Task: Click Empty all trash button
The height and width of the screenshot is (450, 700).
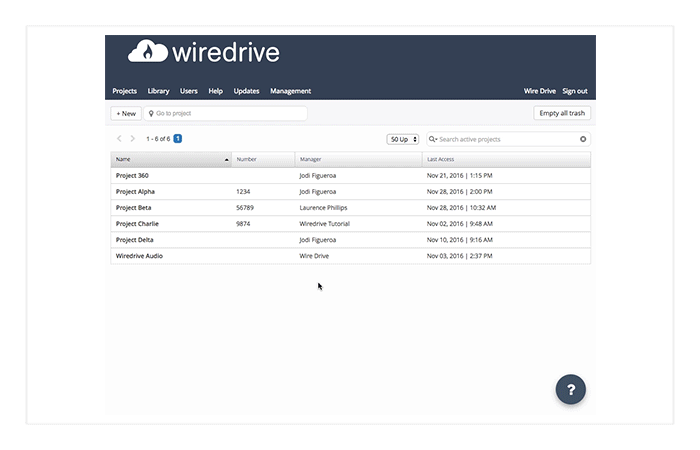Action: click(x=562, y=113)
